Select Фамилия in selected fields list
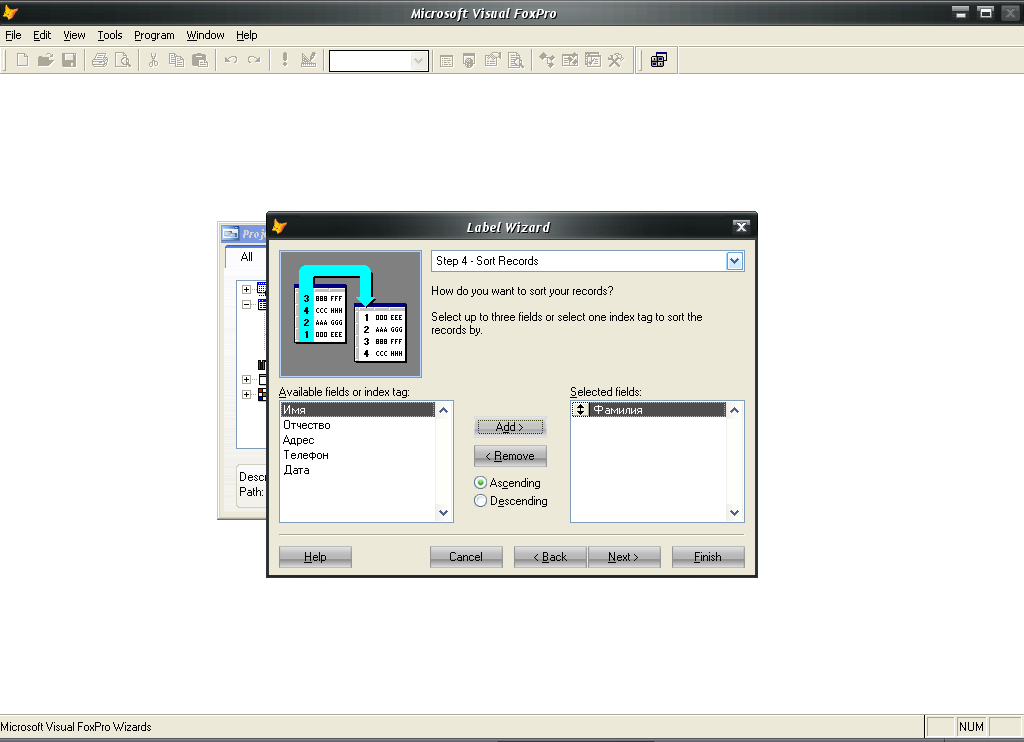 (657, 410)
